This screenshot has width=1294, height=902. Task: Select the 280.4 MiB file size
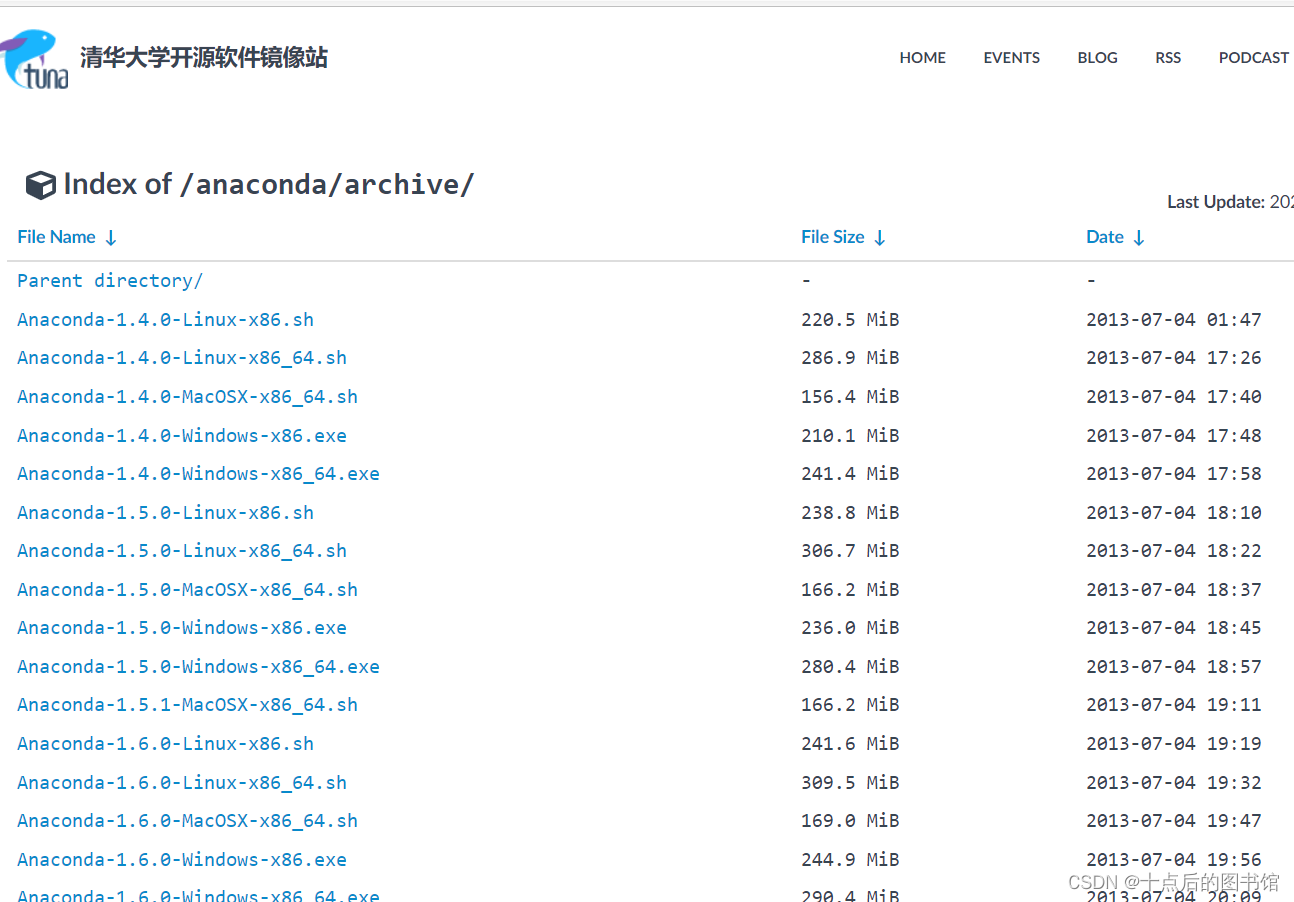coord(850,667)
